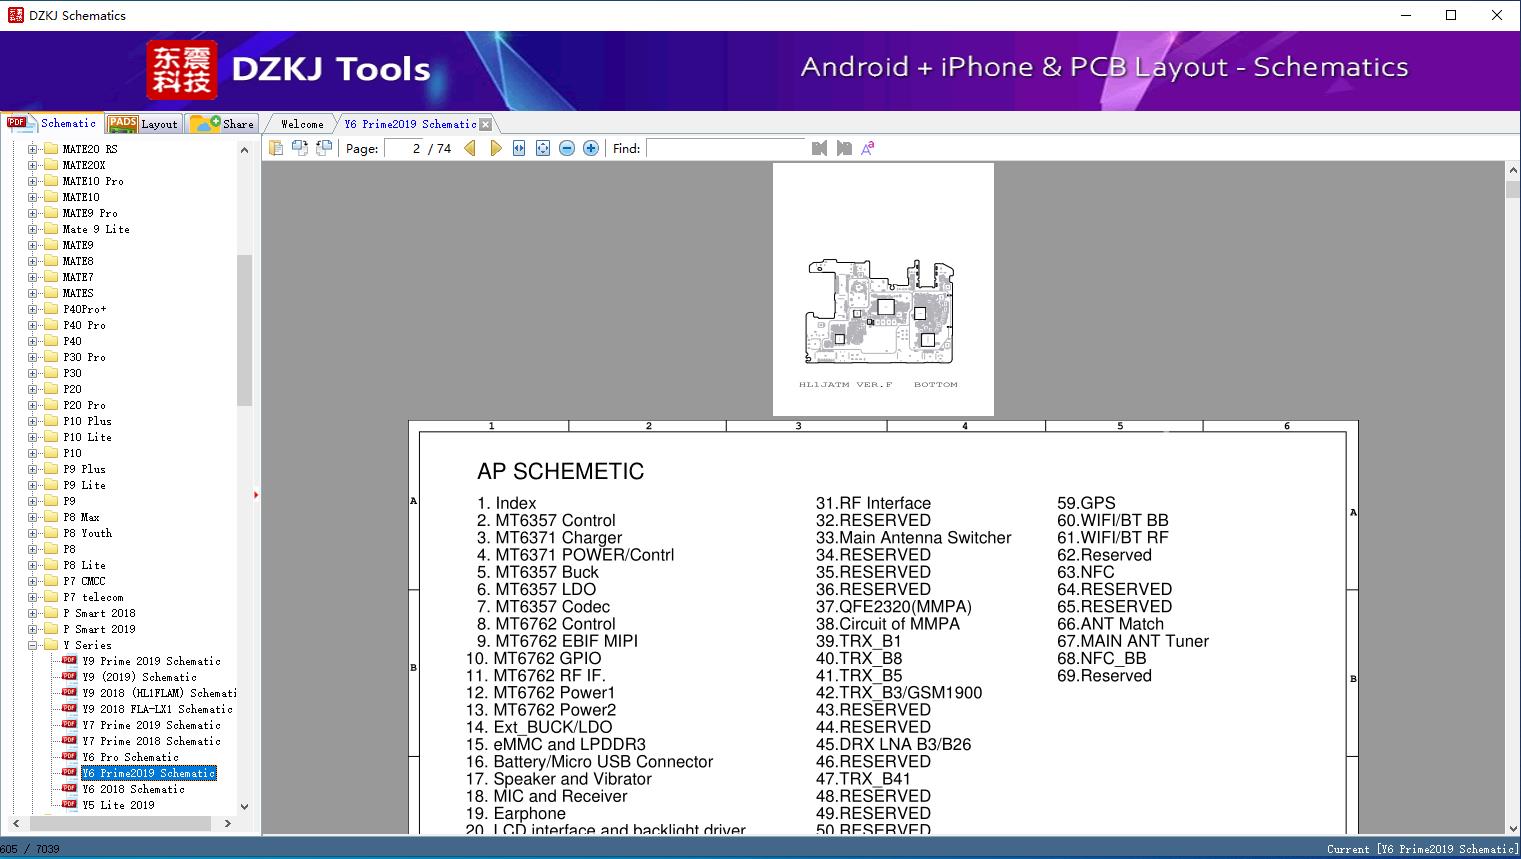
Task: Expand the Mate 9 Lite folder node
Action: (x=33, y=229)
